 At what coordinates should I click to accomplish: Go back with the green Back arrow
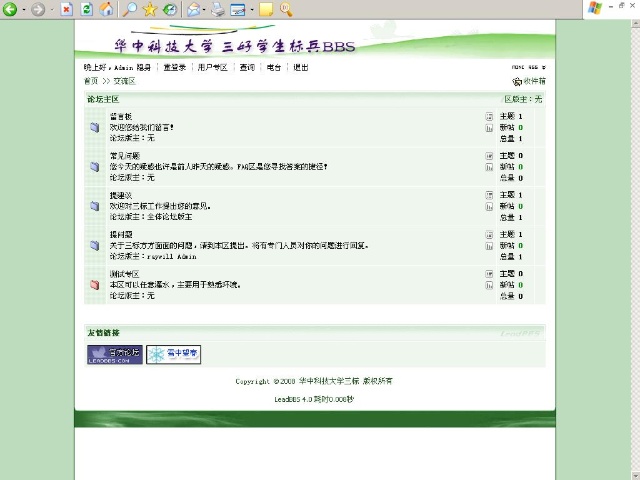(x=10, y=9)
